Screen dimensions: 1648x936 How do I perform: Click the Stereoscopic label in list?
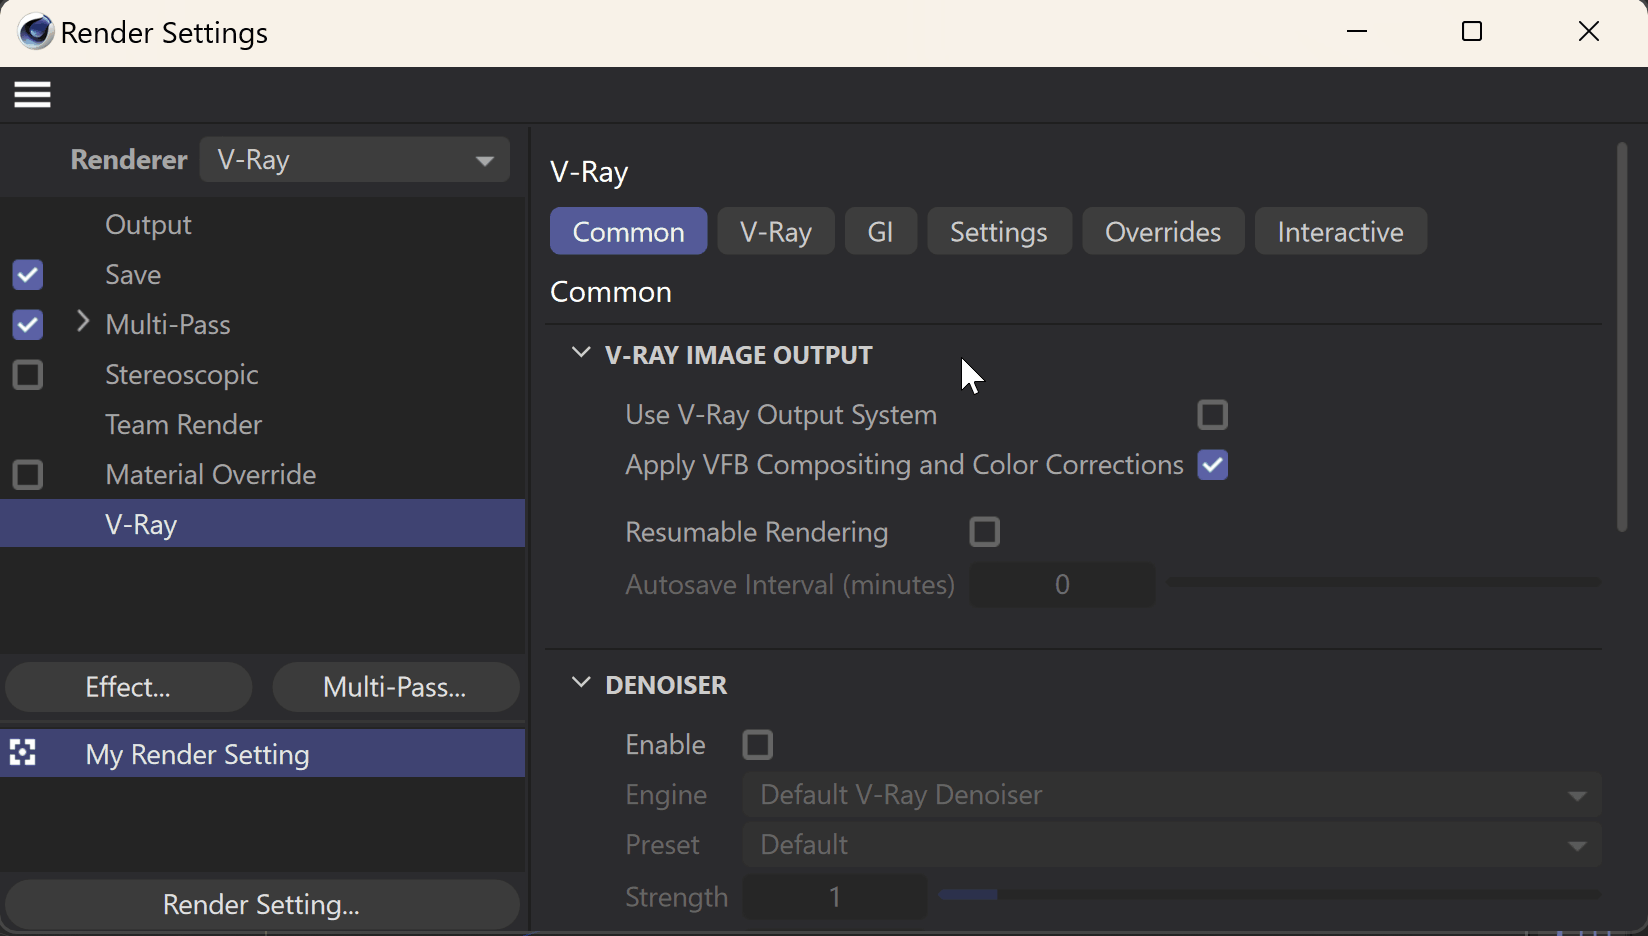click(x=181, y=374)
